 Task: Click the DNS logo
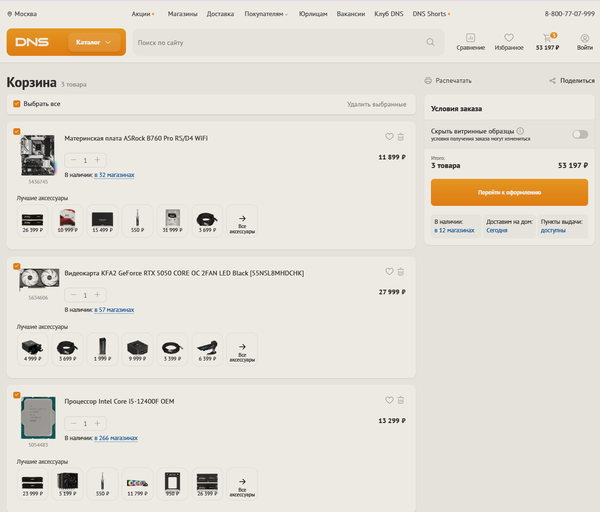(32, 42)
